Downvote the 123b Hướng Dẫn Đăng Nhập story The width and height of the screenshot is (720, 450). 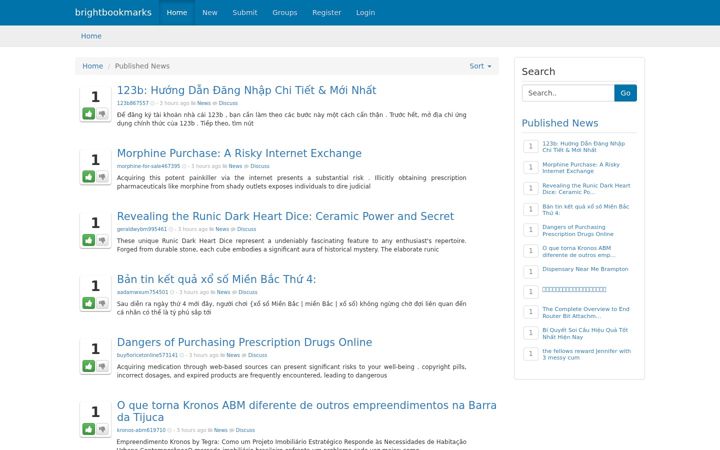tap(102, 113)
